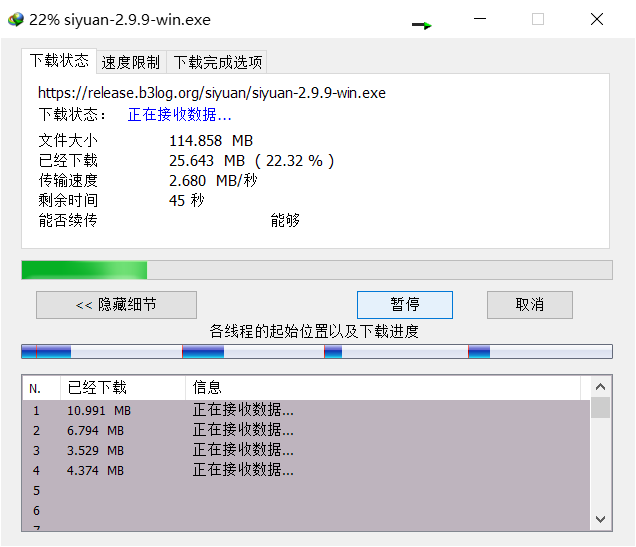The width and height of the screenshot is (636, 547).
Task: Switch to the 下载状态 tab
Action: pyautogui.click(x=59, y=61)
